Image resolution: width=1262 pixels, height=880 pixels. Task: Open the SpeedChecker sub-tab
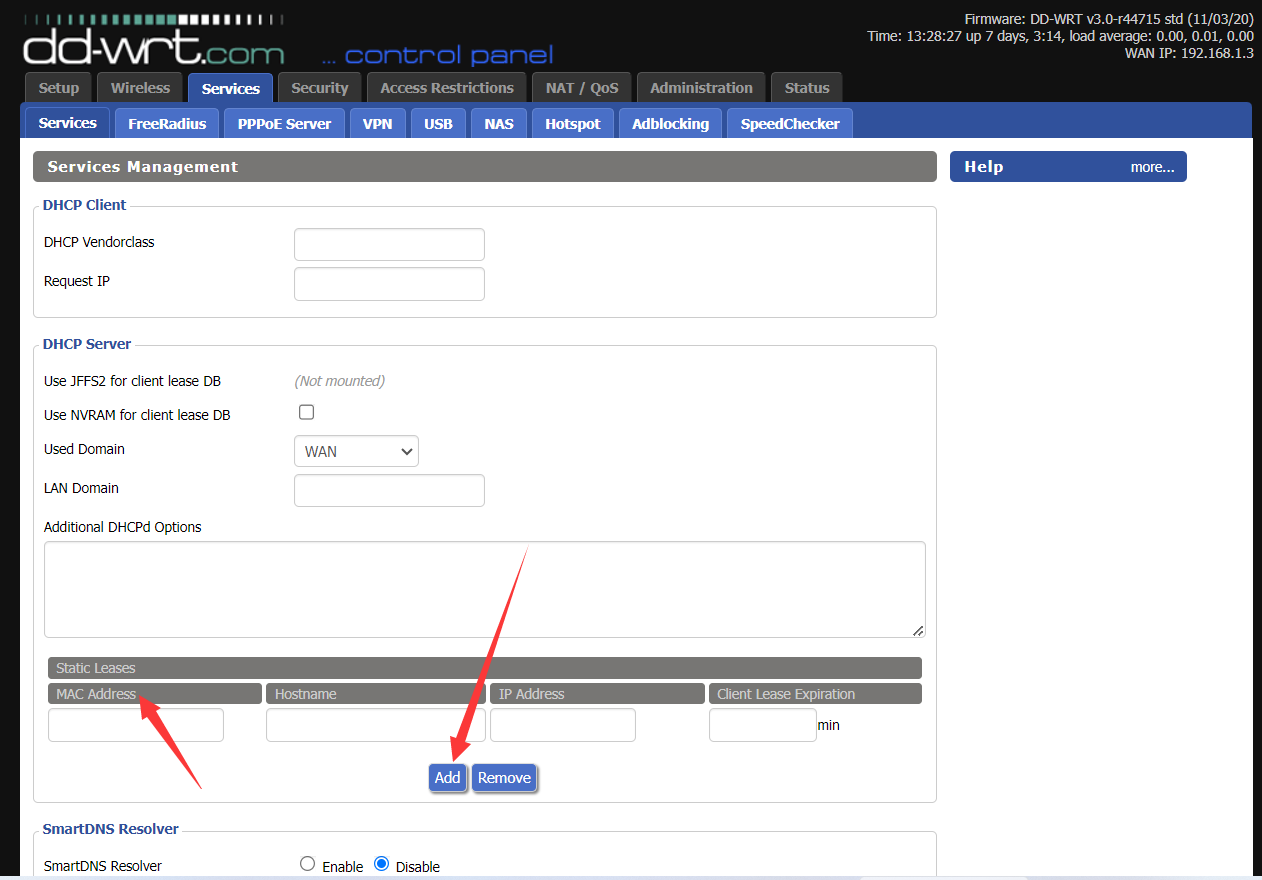pyautogui.click(x=789, y=124)
